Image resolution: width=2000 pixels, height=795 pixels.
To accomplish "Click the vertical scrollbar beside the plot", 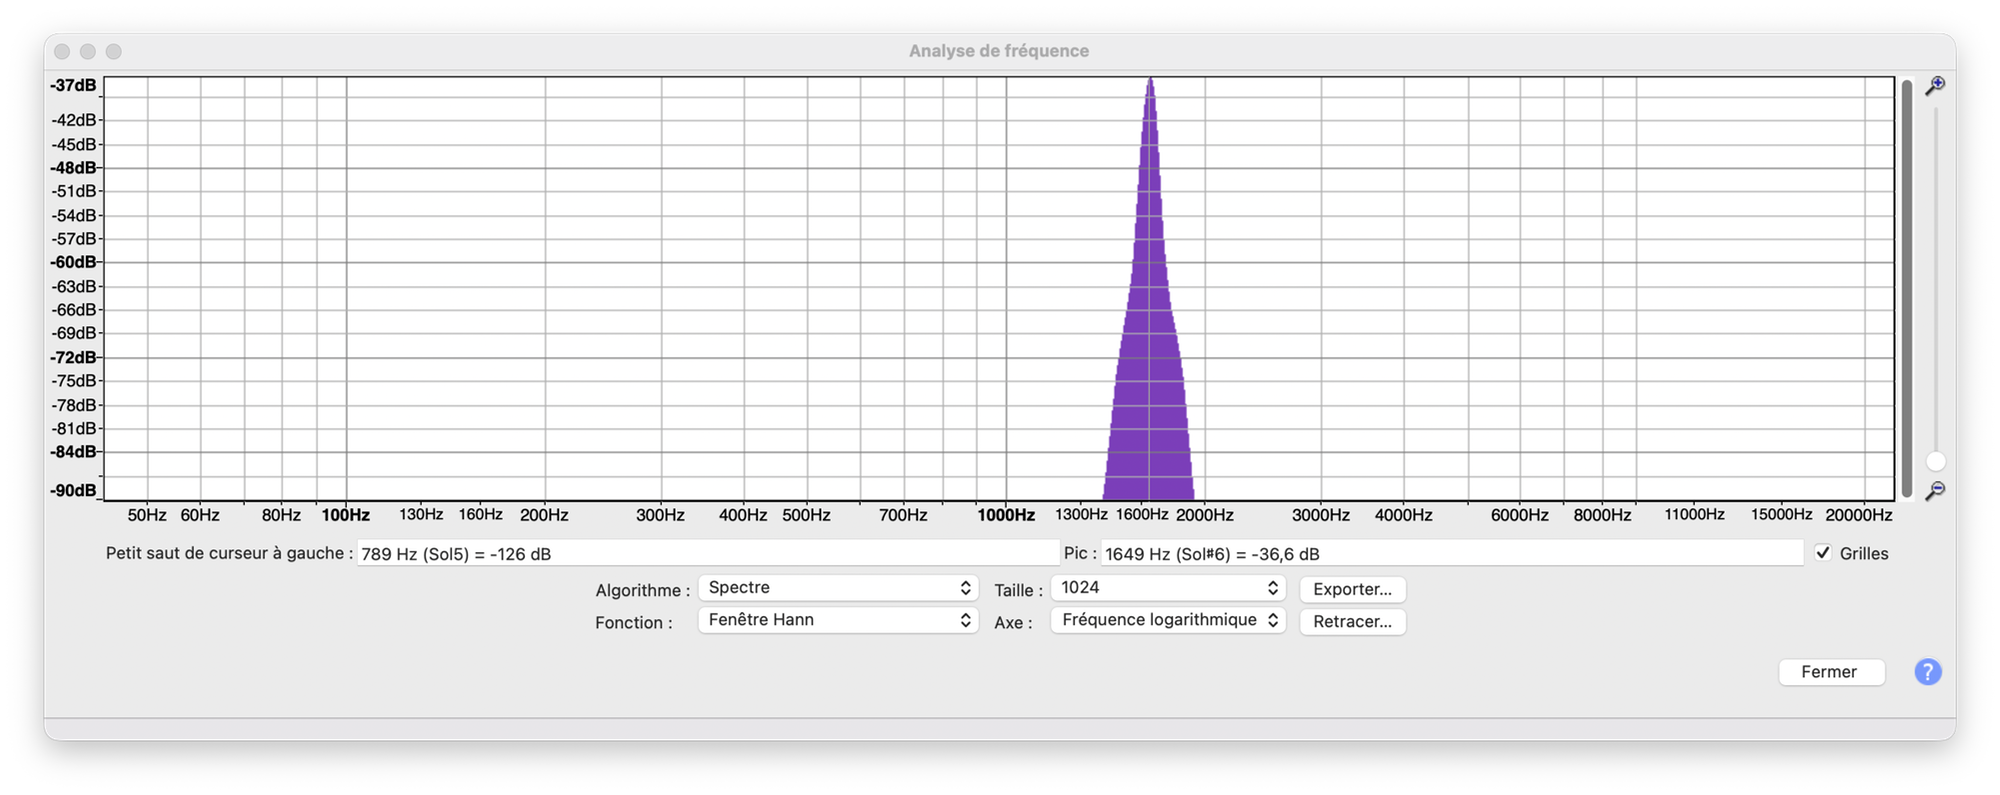I will 1907,288.
